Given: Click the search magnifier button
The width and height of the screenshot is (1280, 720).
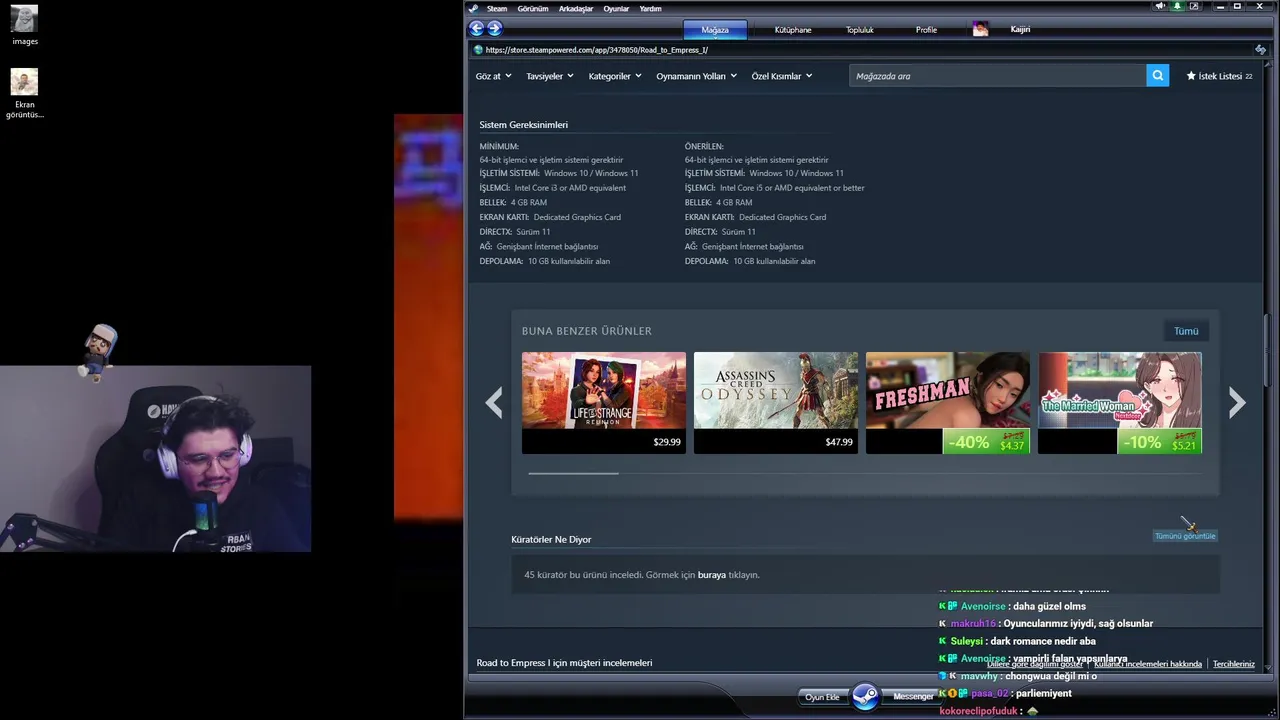Looking at the screenshot, I should 1157,76.
